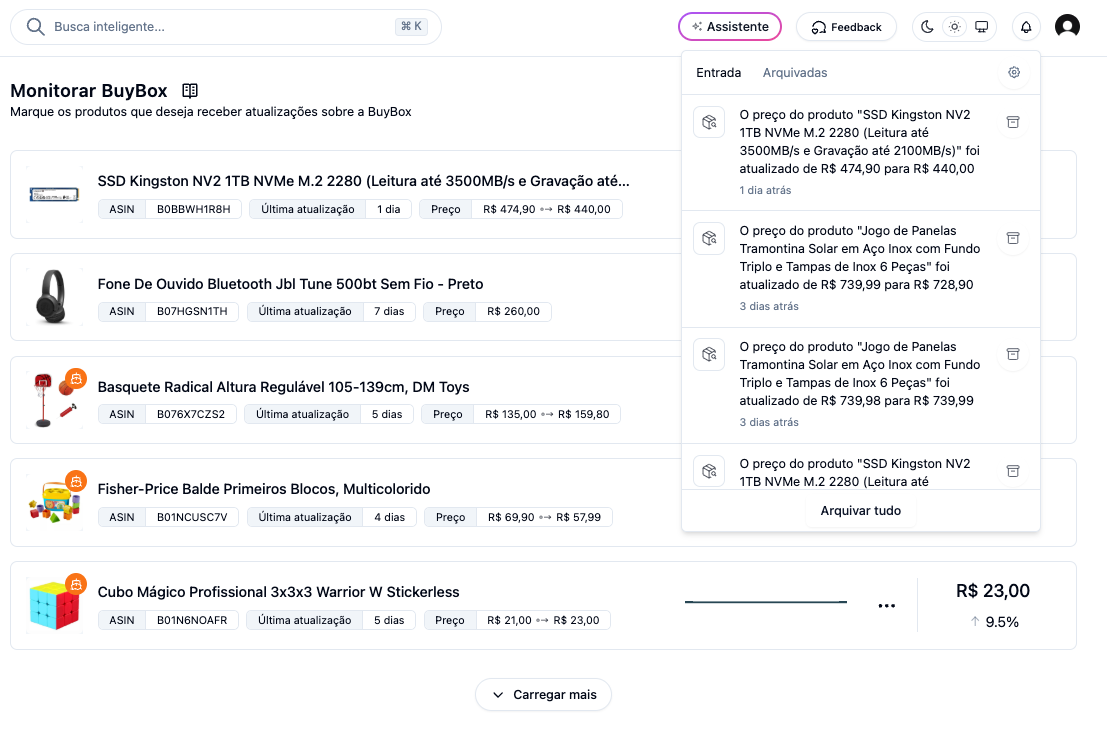Switch to the Arquivadas tab
This screenshot has width=1107, height=745.
tap(795, 73)
